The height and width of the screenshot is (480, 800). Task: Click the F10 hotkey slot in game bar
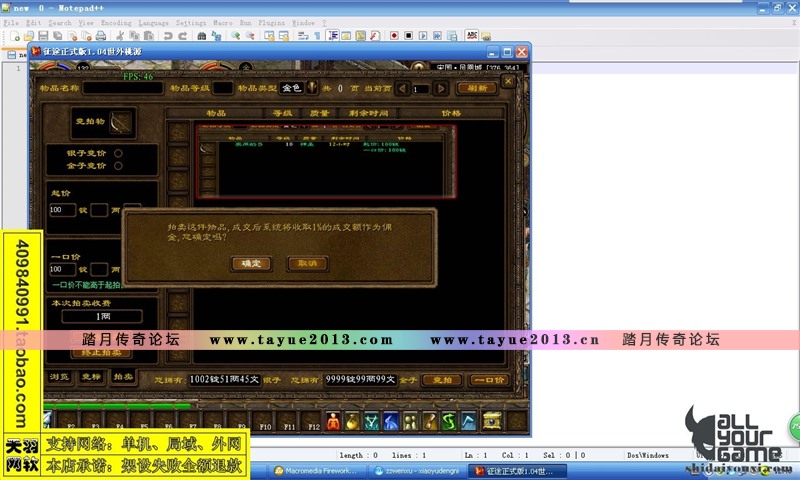265,421
